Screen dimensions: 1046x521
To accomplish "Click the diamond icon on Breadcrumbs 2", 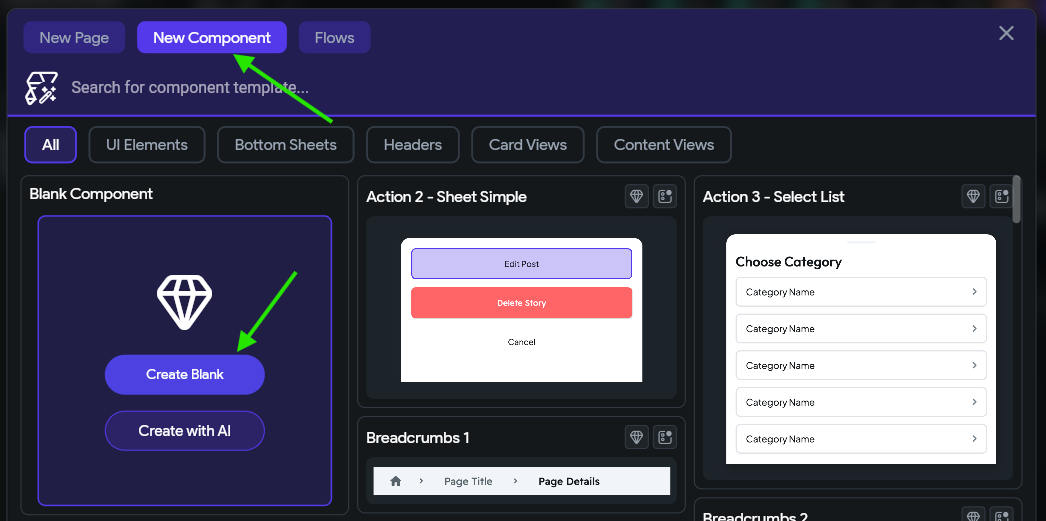I will point(973,516).
